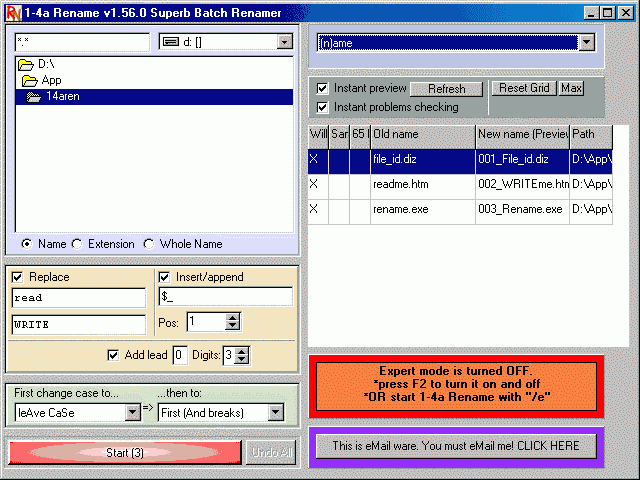
Task: Disable the Add lead checkbox
Action: 113,355
